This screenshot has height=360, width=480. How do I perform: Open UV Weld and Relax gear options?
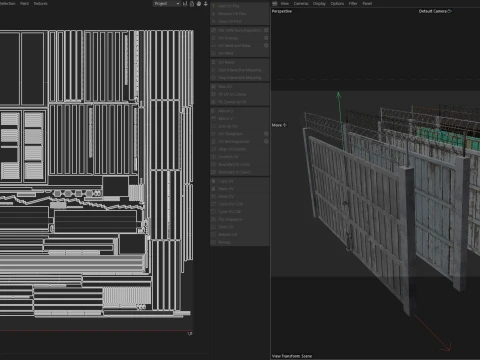pyautogui.click(x=266, y=45)
